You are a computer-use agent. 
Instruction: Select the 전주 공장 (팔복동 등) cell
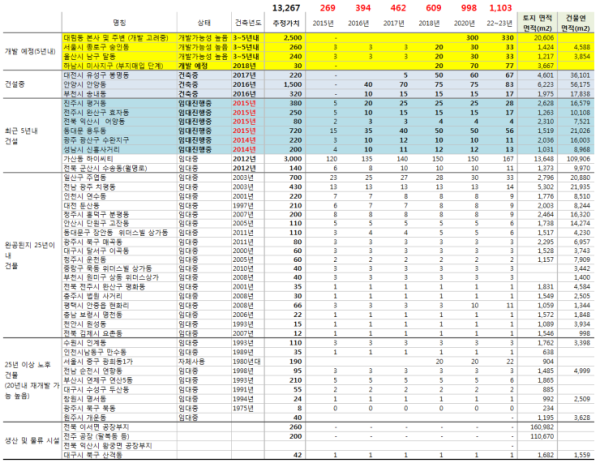[x=96, y=436]
